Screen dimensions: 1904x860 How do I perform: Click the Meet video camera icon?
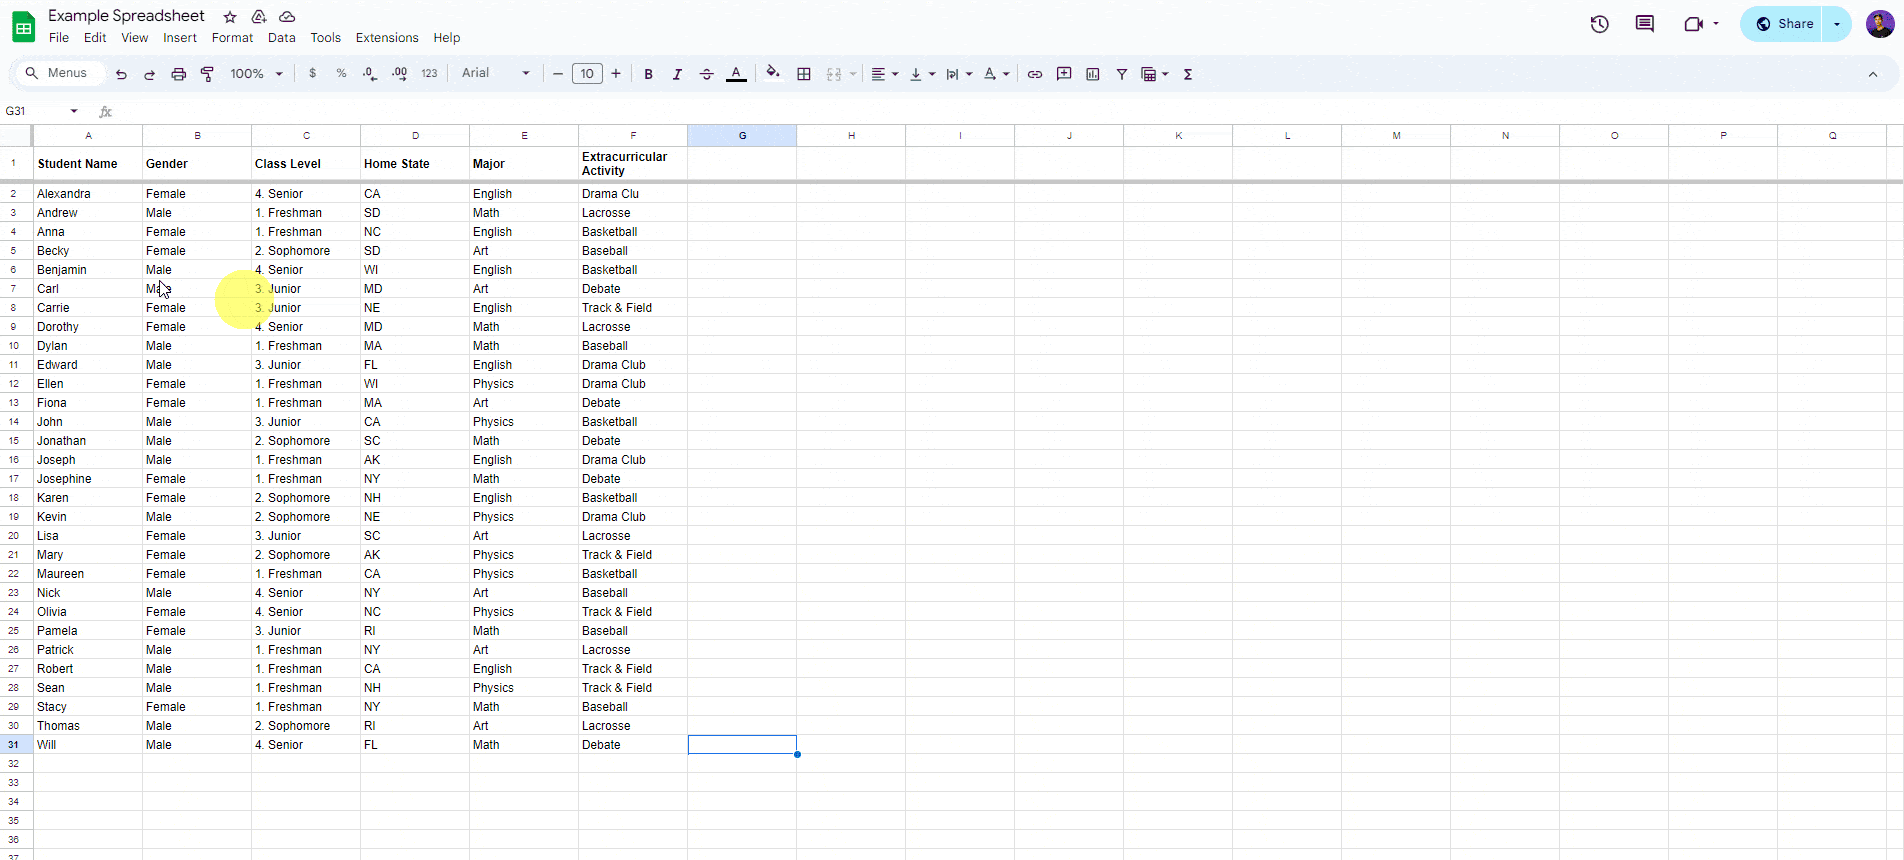[x=1693, y=24]
